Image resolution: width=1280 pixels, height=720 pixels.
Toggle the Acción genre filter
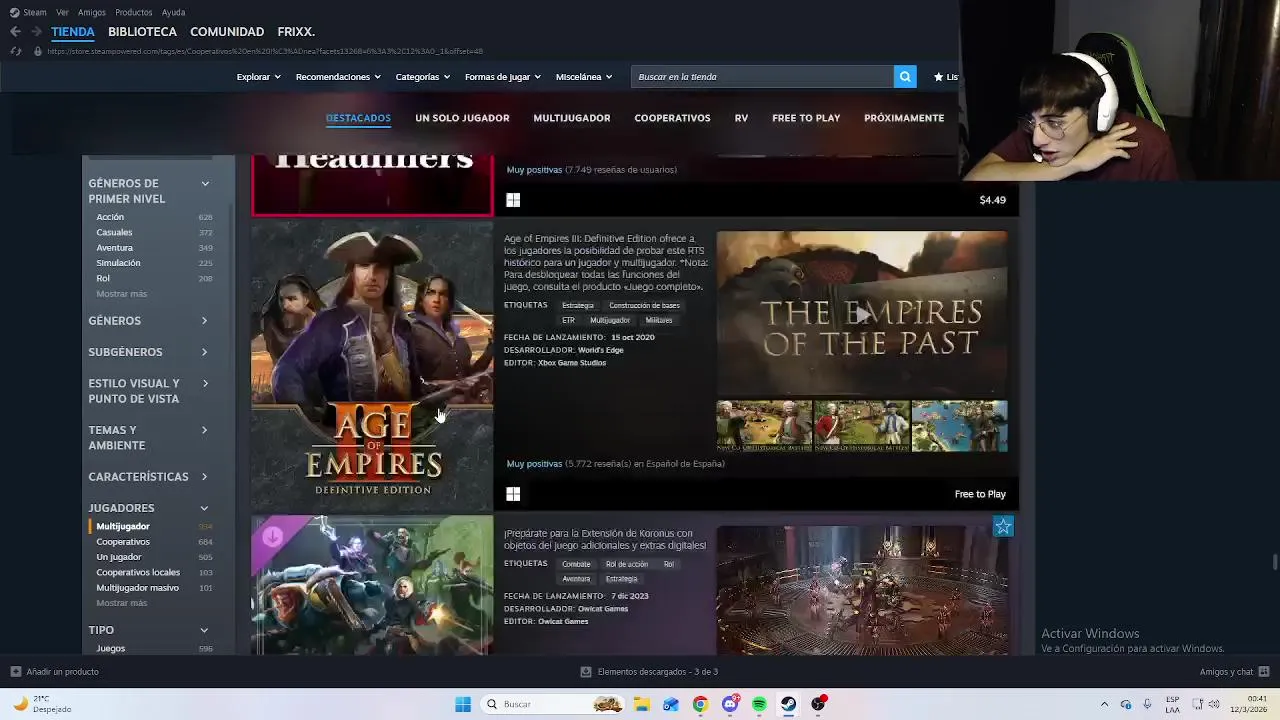pos(110,217)
